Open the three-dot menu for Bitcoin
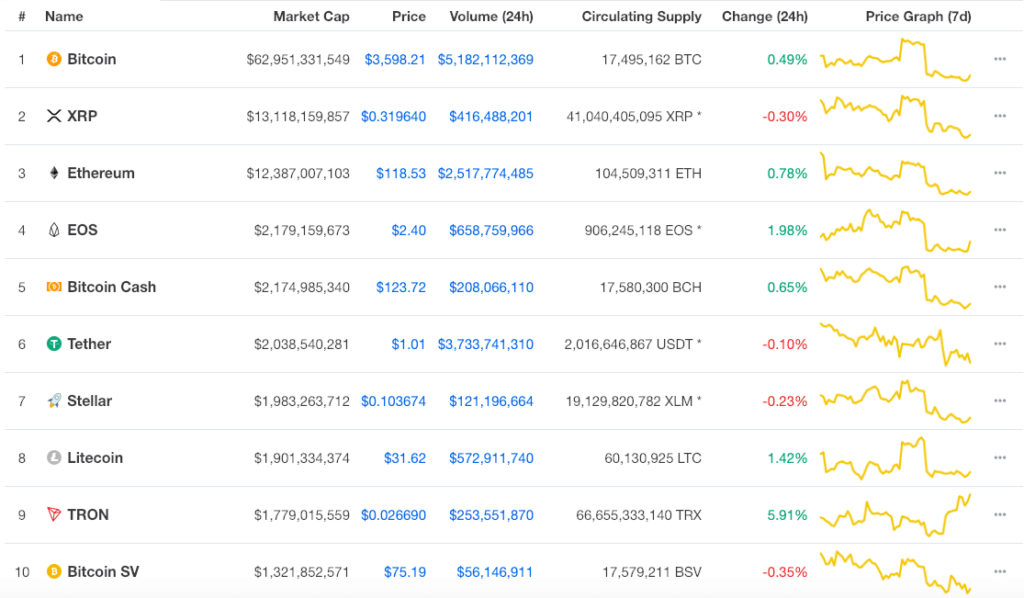The image size is (1024, 598). pos(1000,59)
